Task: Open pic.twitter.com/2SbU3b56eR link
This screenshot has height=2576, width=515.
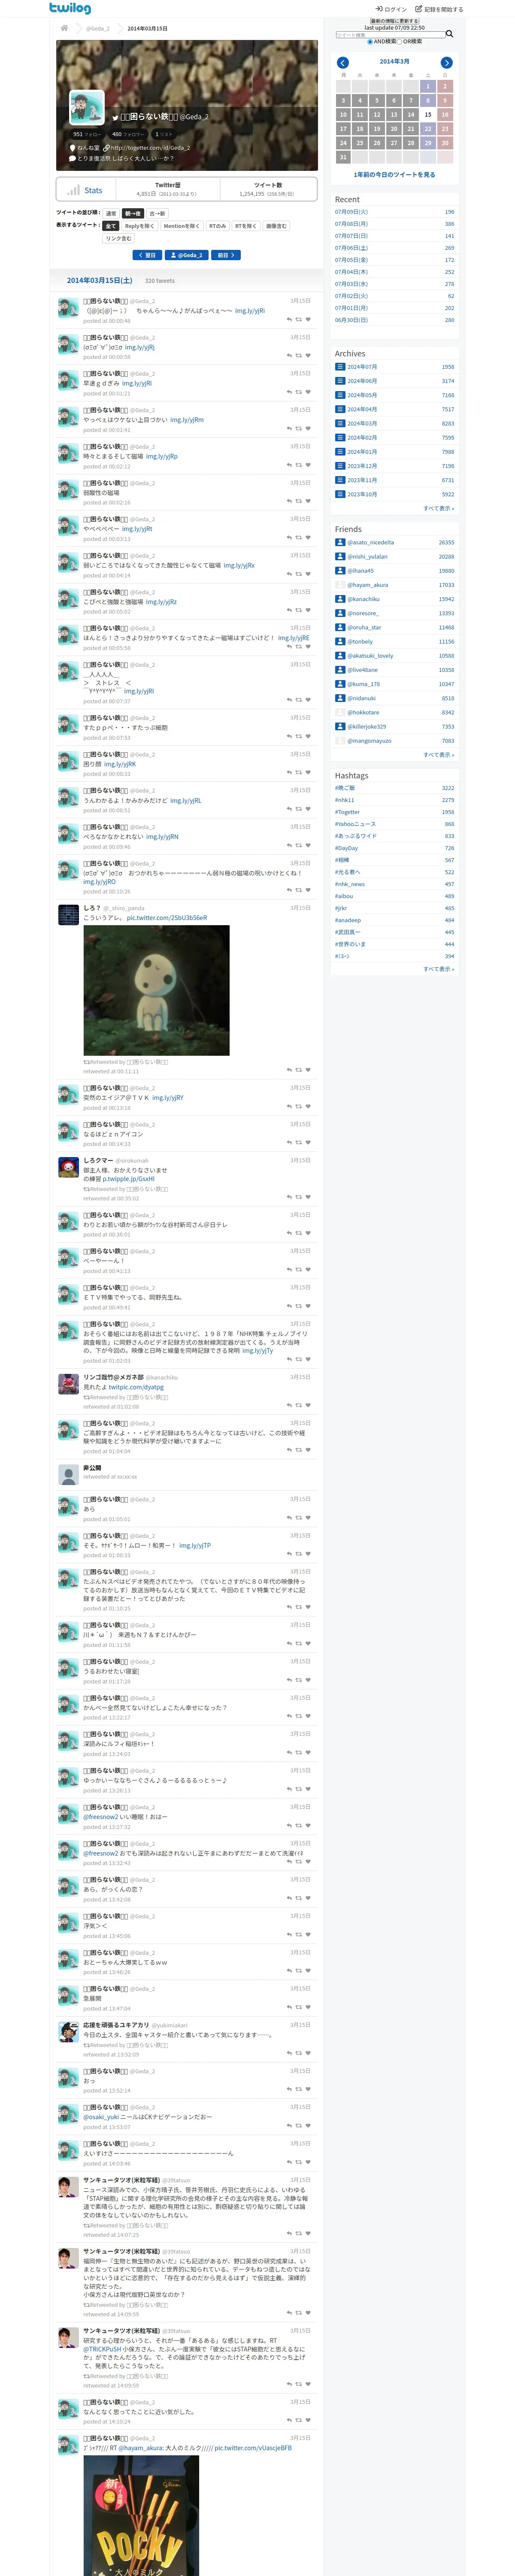Action: (x=167, y=917)
